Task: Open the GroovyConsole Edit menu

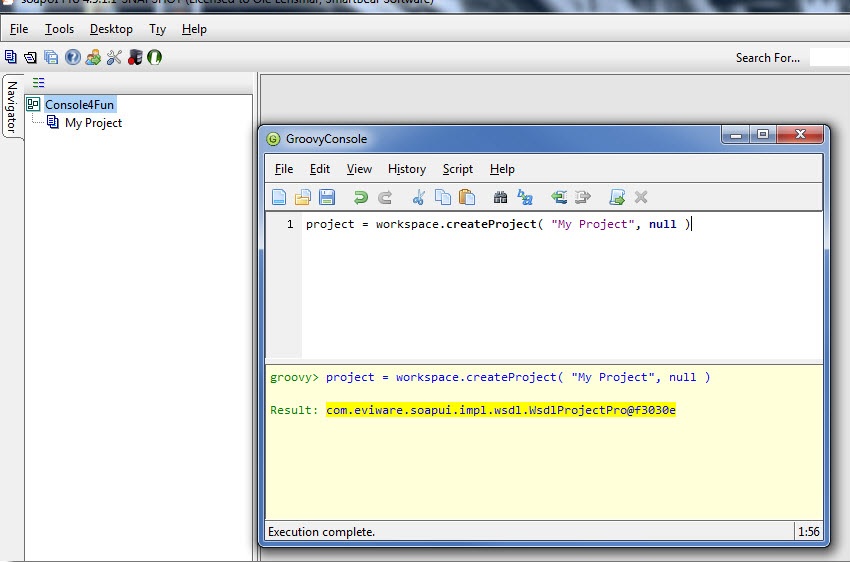Action: (320, 169)
